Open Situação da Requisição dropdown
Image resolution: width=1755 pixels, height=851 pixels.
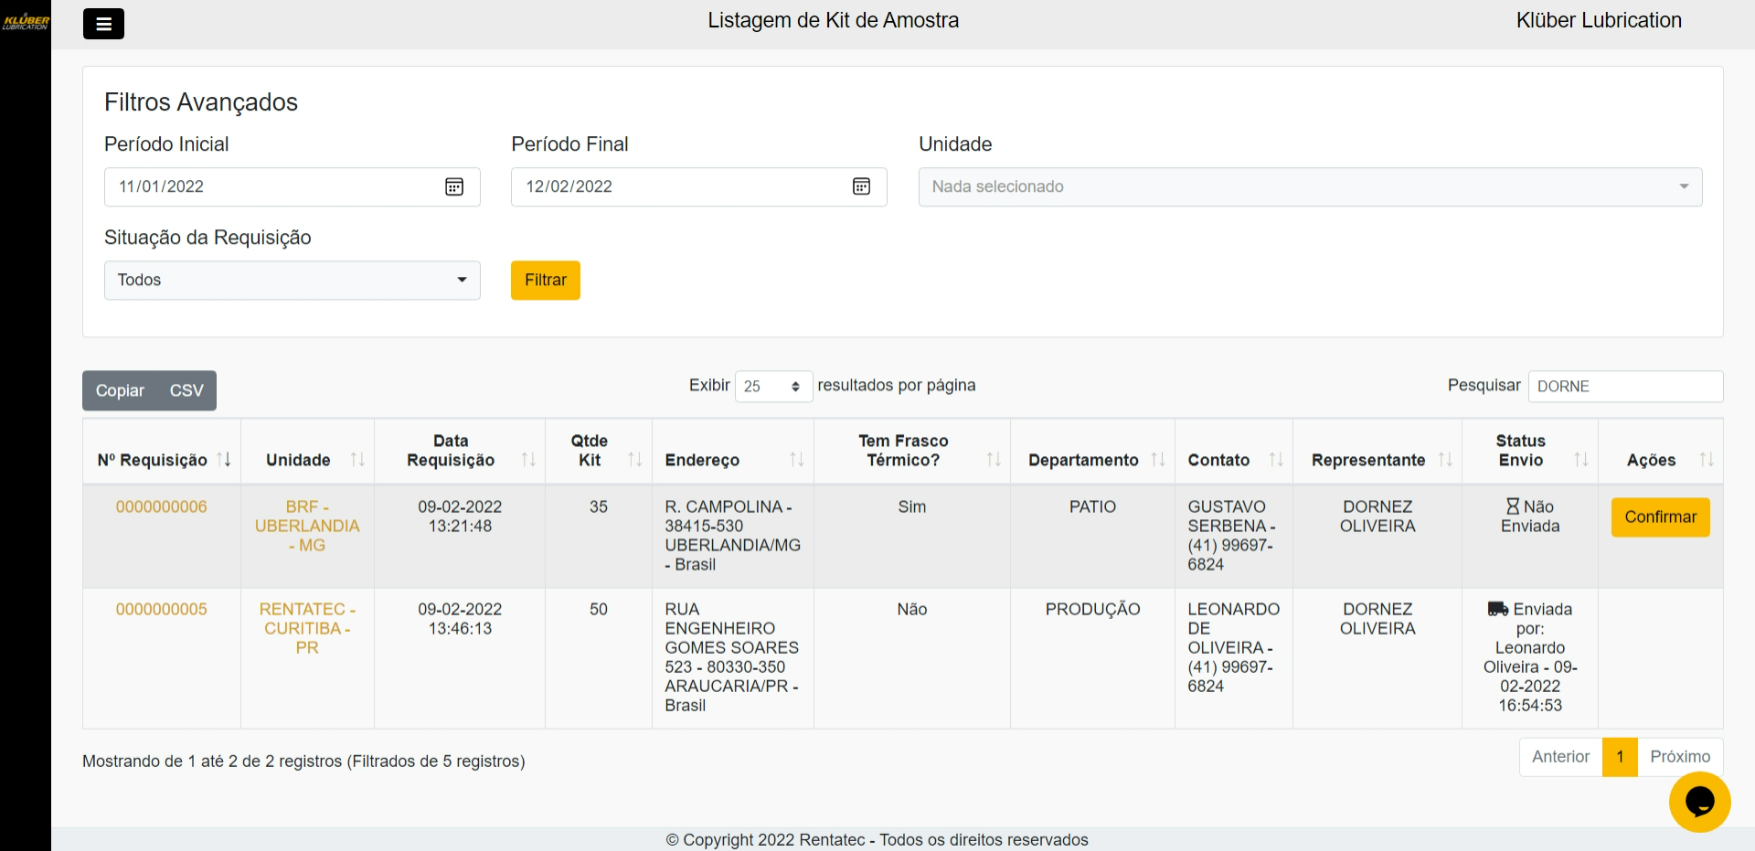pos(292,280)
